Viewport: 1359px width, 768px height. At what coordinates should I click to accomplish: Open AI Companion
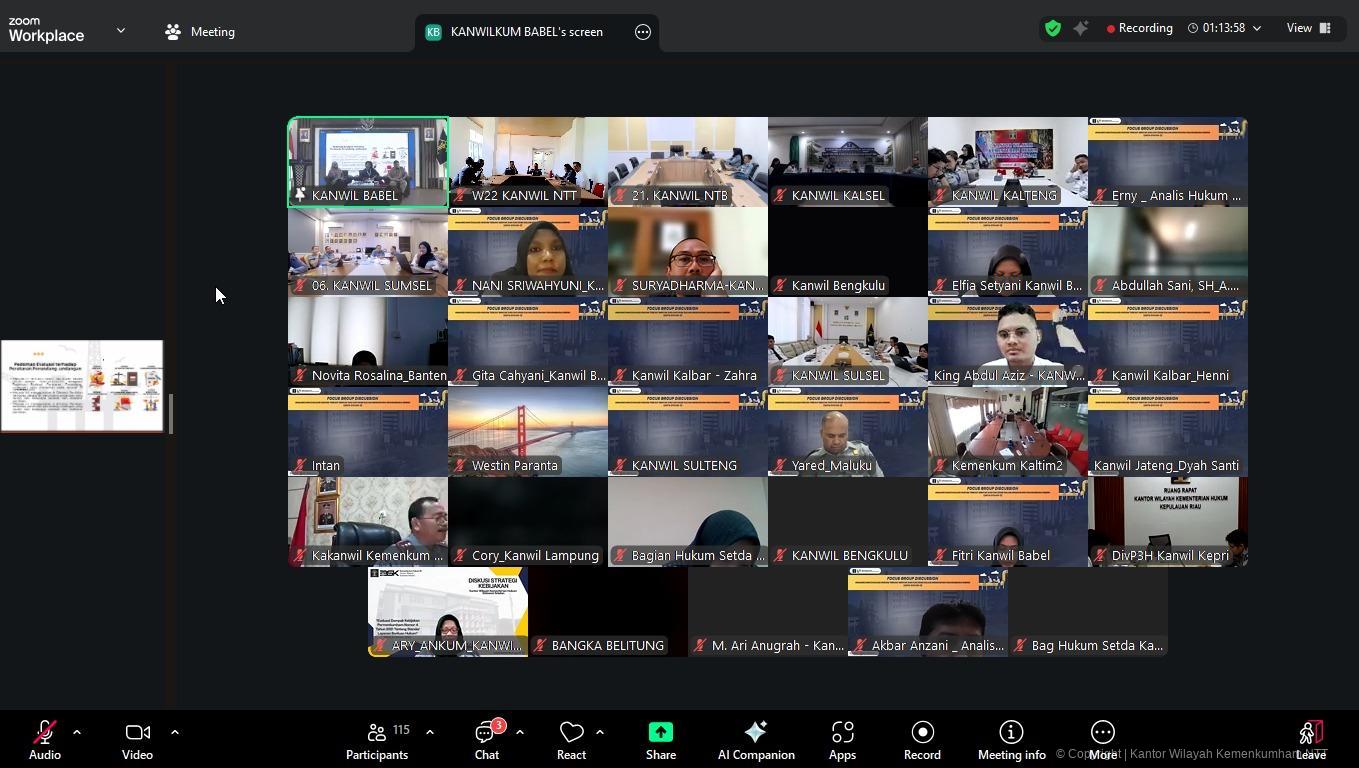[x=756, y=741]
